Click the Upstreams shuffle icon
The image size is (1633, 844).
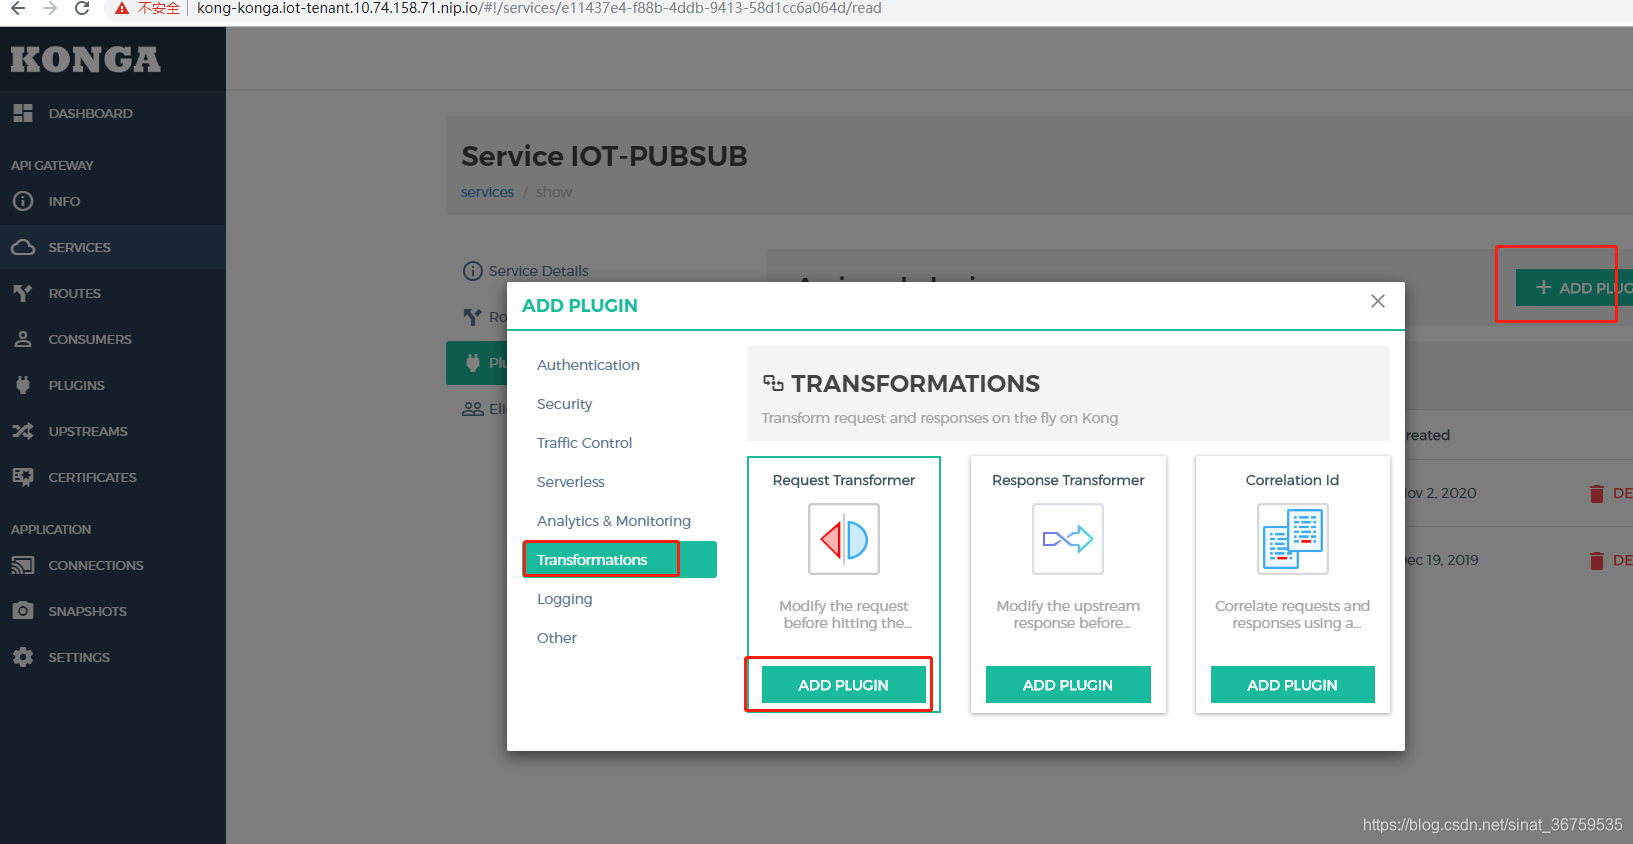click(x=23, y=431)
